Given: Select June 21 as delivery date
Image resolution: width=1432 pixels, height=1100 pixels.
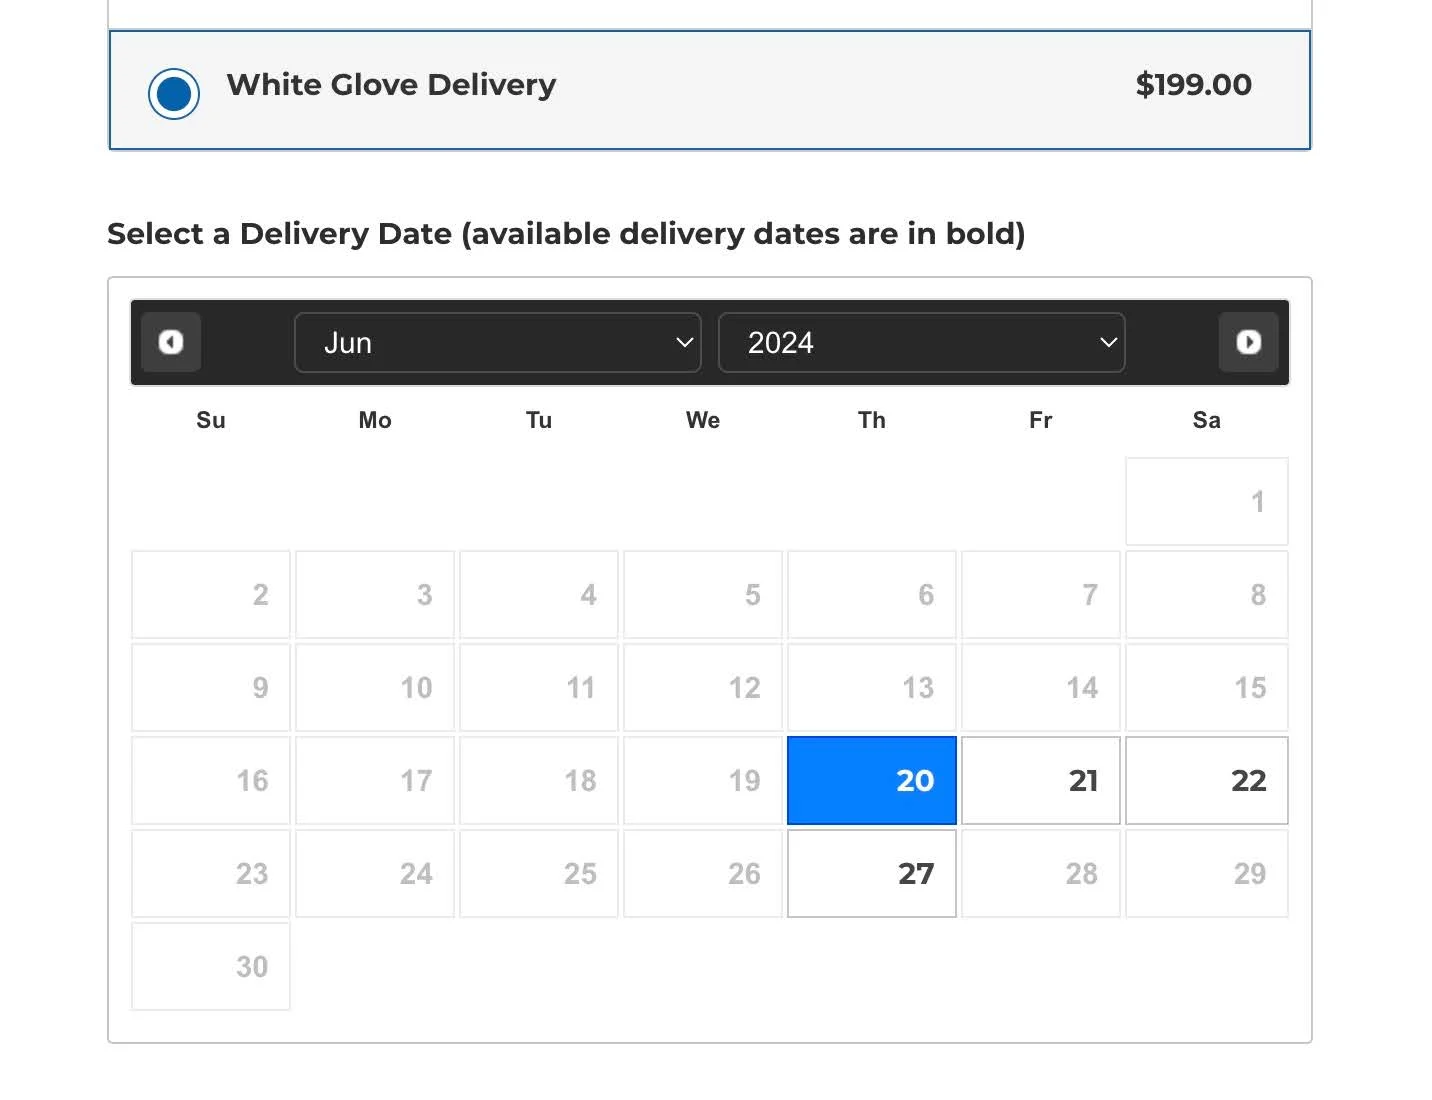Looking at the screenshot, I should (1040, 780).
